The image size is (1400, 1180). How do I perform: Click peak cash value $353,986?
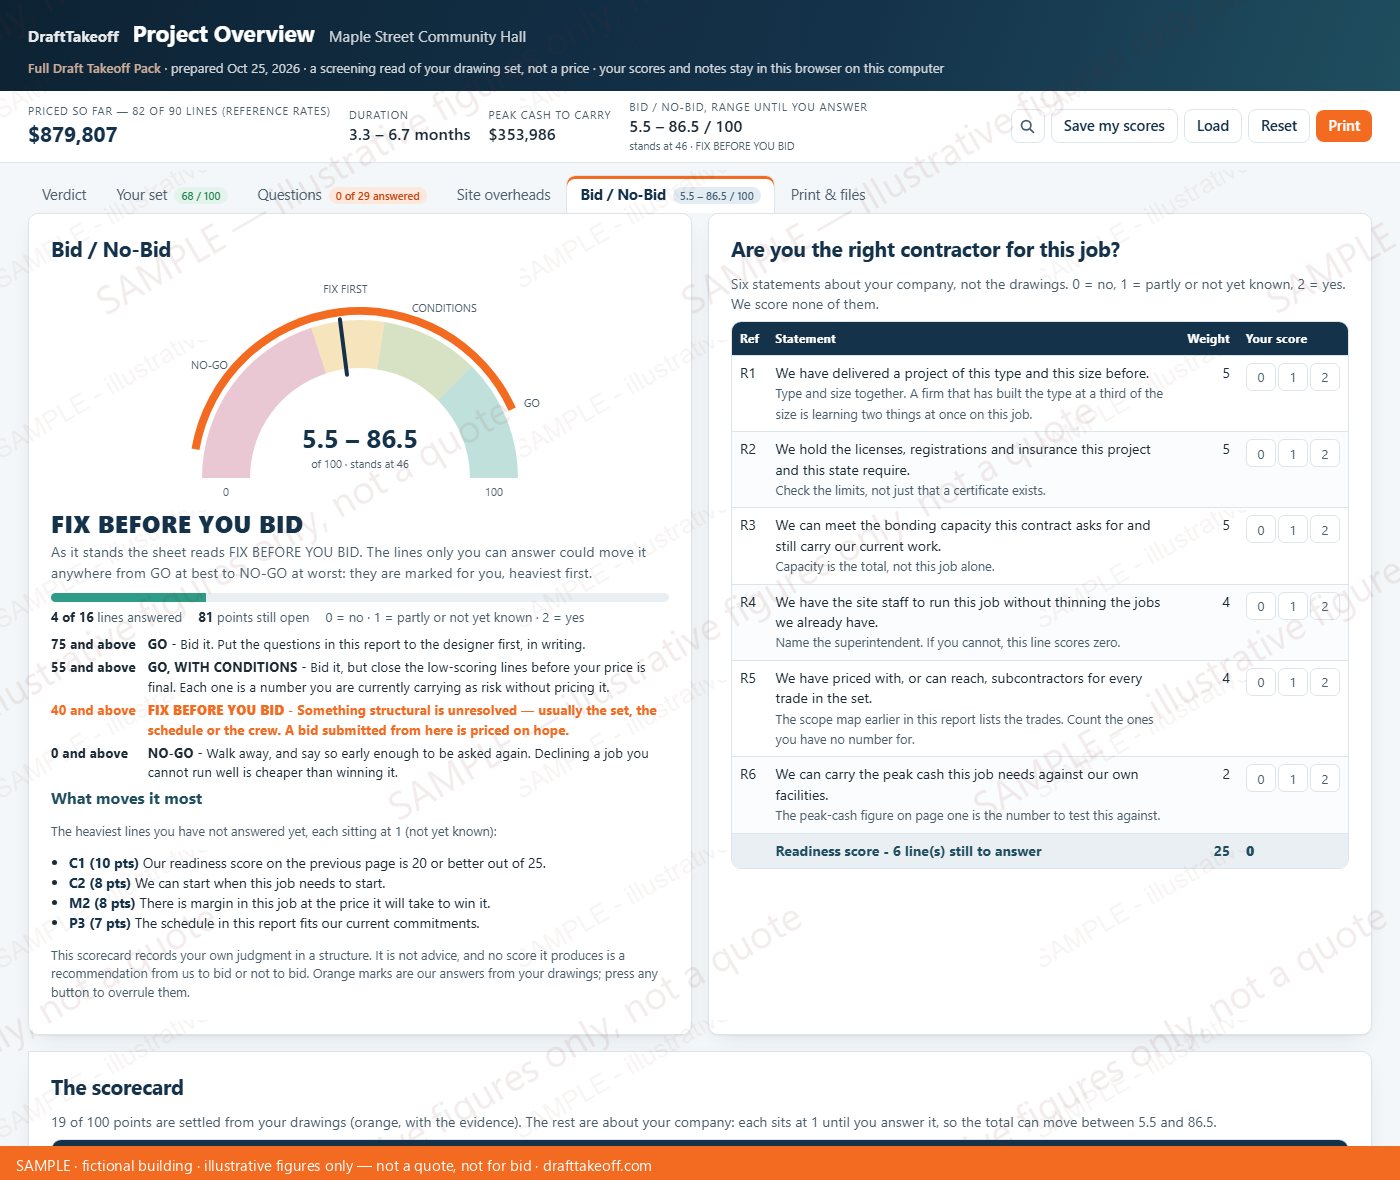click(x=522, y=135)
